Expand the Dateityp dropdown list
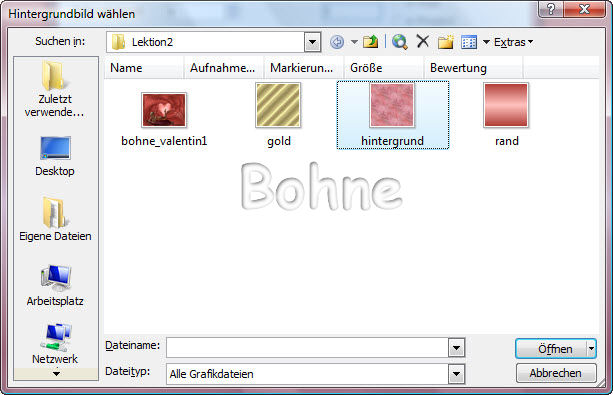The height and width of the screenshot is (395, 613). point(456,374)
